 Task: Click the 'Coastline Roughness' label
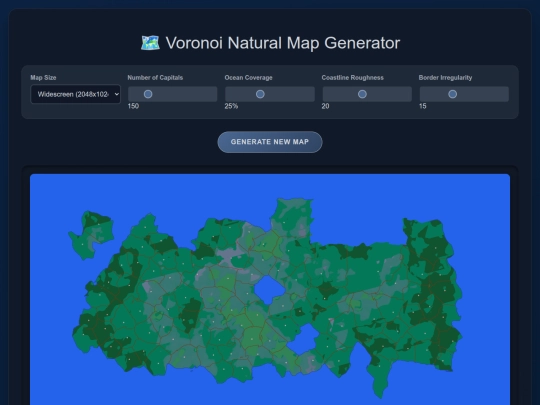click(x=352, y=77)
